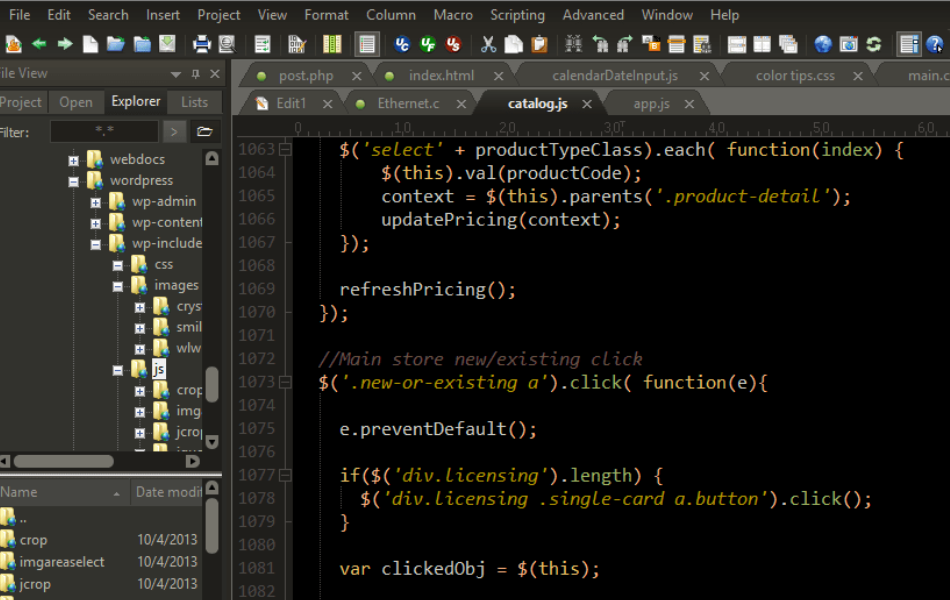
Task: Click the folder tree horizontal scrollbar thumb
Action: (64, 461)
